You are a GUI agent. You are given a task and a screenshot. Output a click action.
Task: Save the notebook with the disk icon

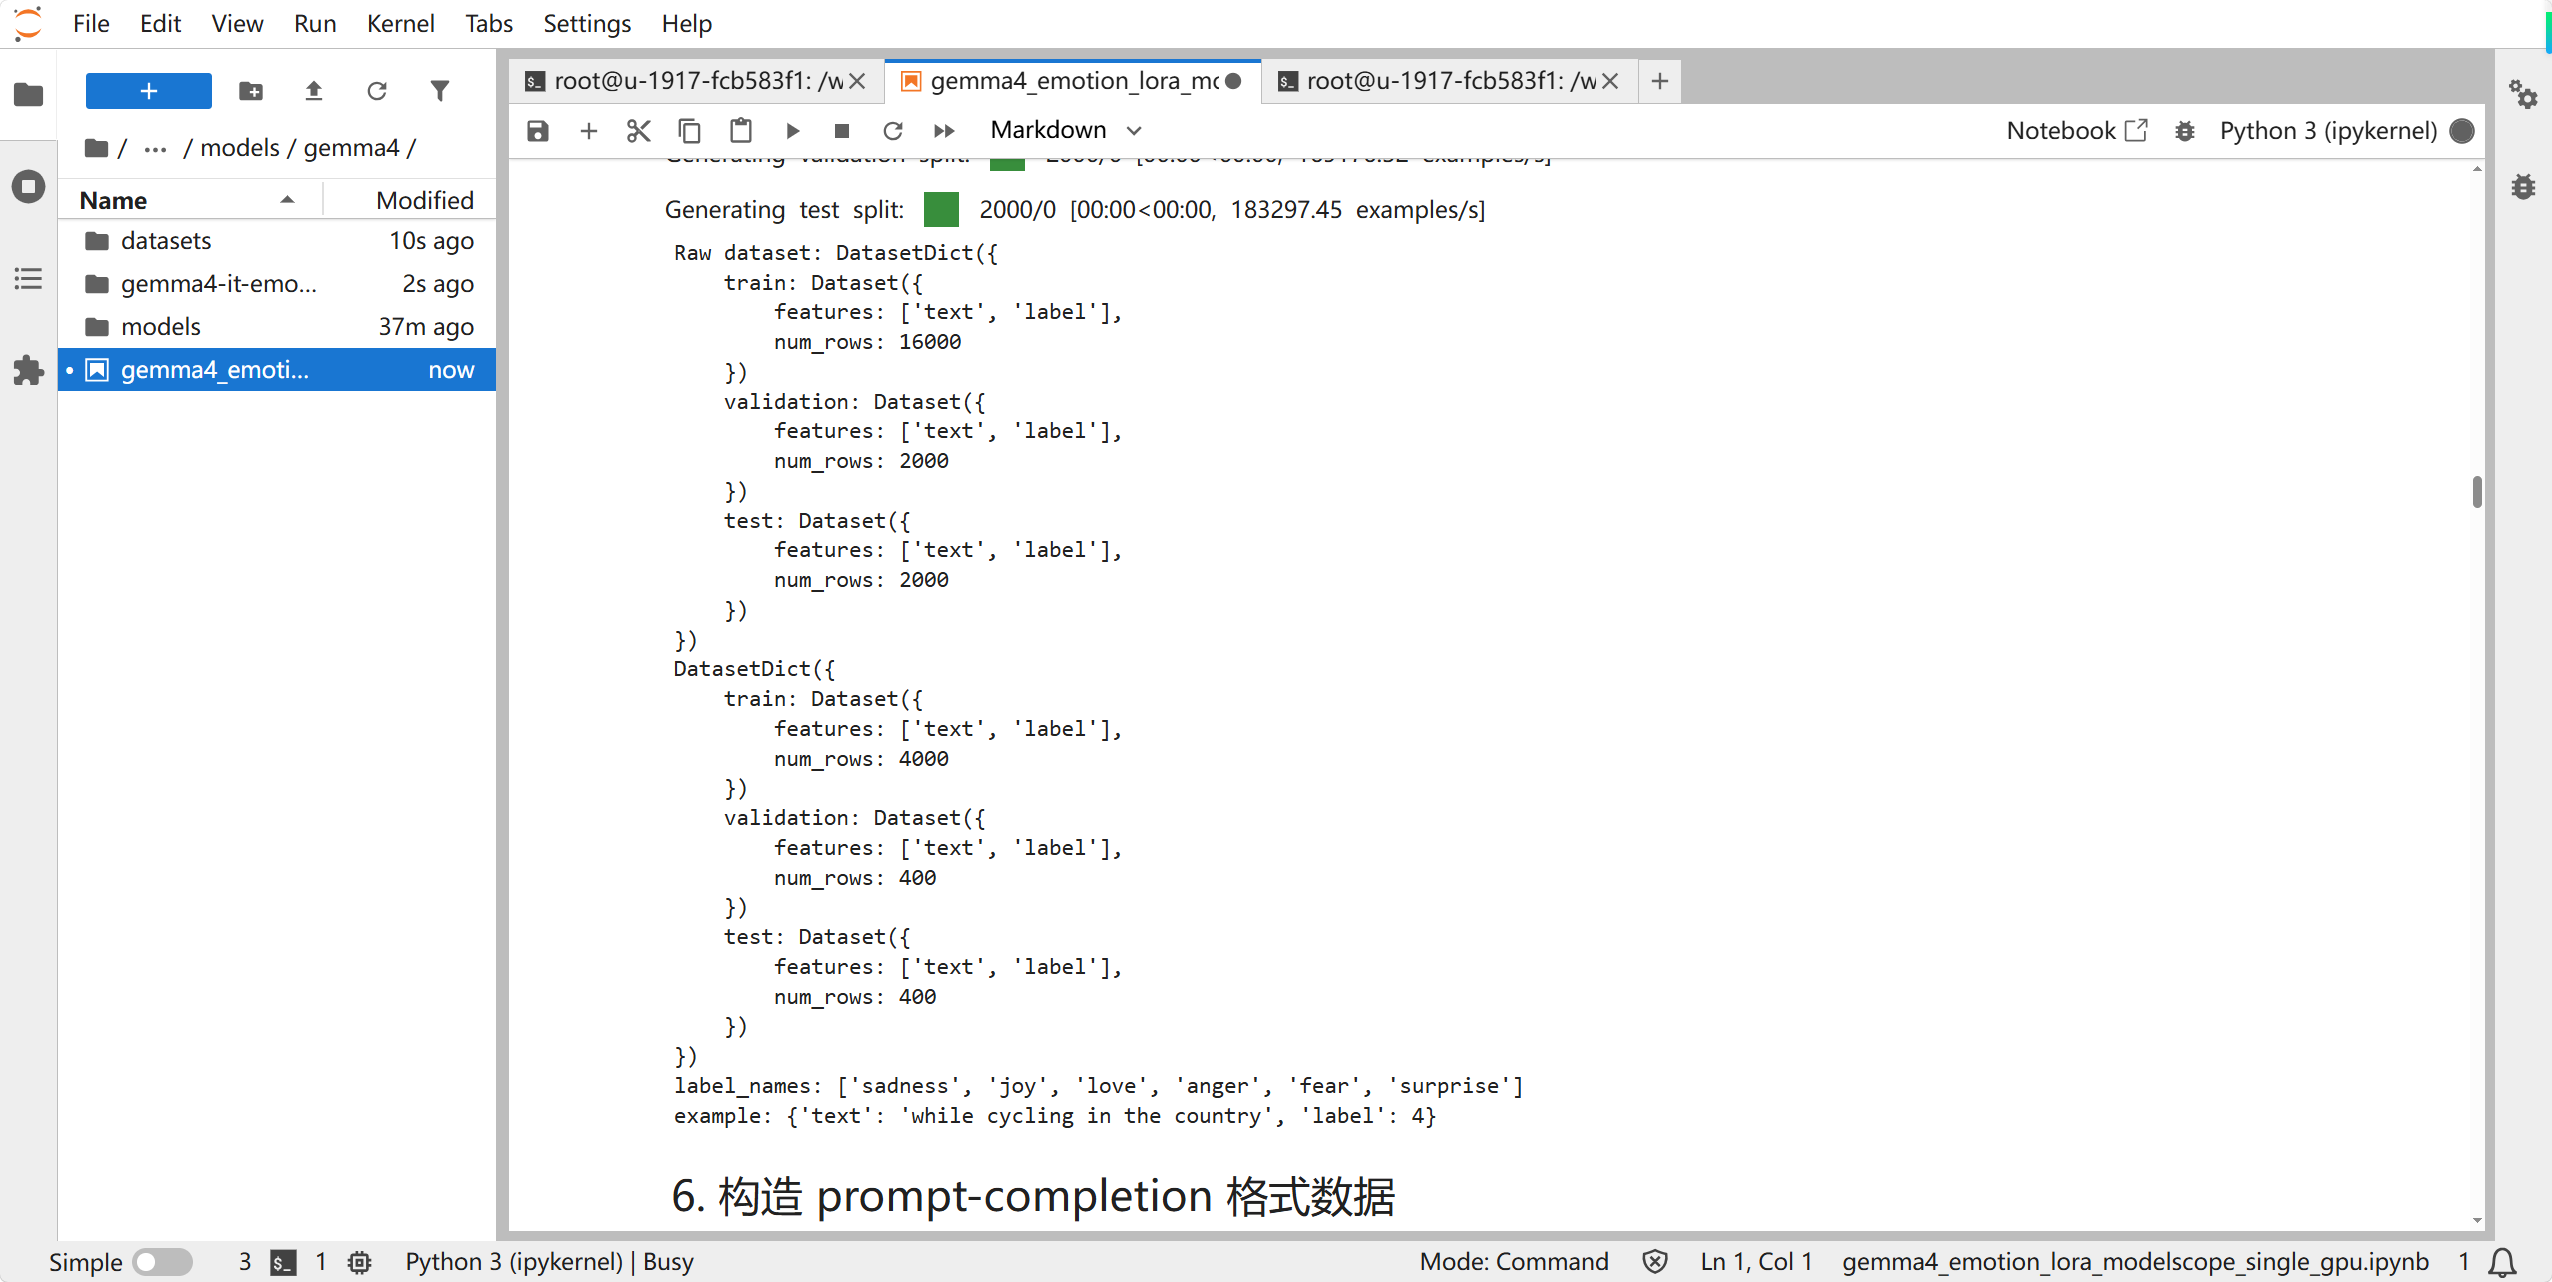538,131
